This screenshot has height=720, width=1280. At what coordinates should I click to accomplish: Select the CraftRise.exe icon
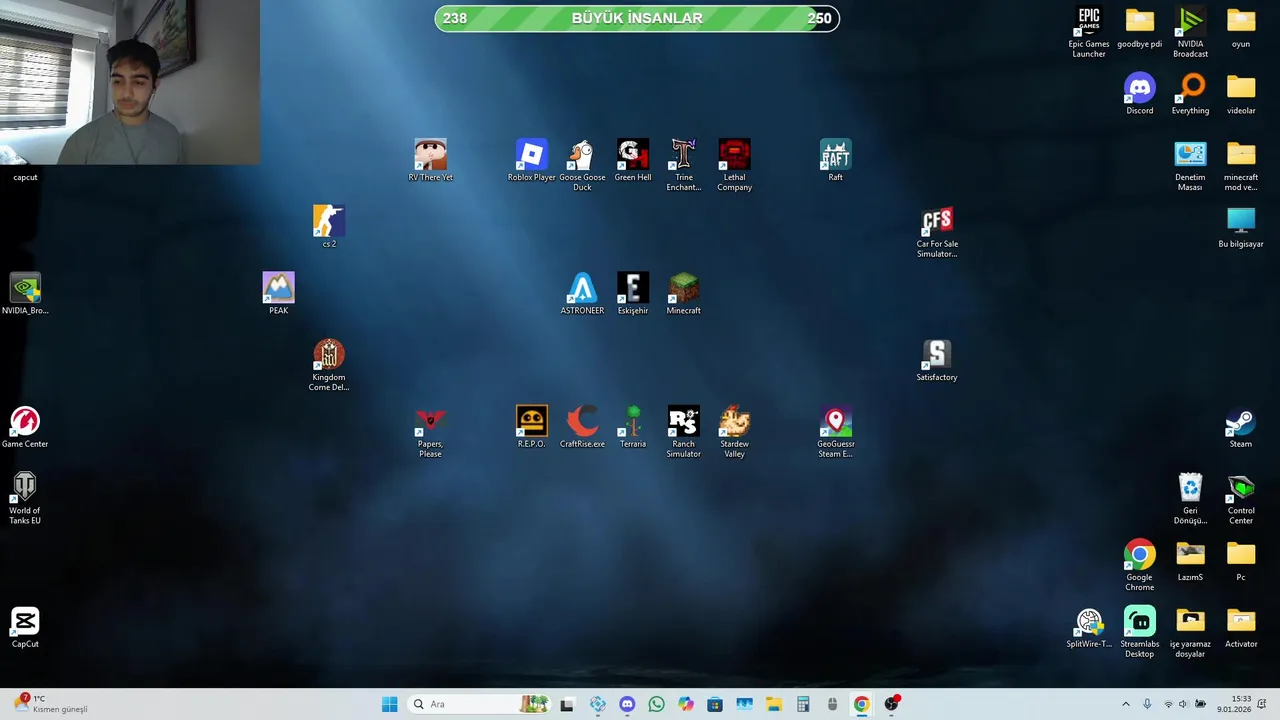click(x=582, y=427)
